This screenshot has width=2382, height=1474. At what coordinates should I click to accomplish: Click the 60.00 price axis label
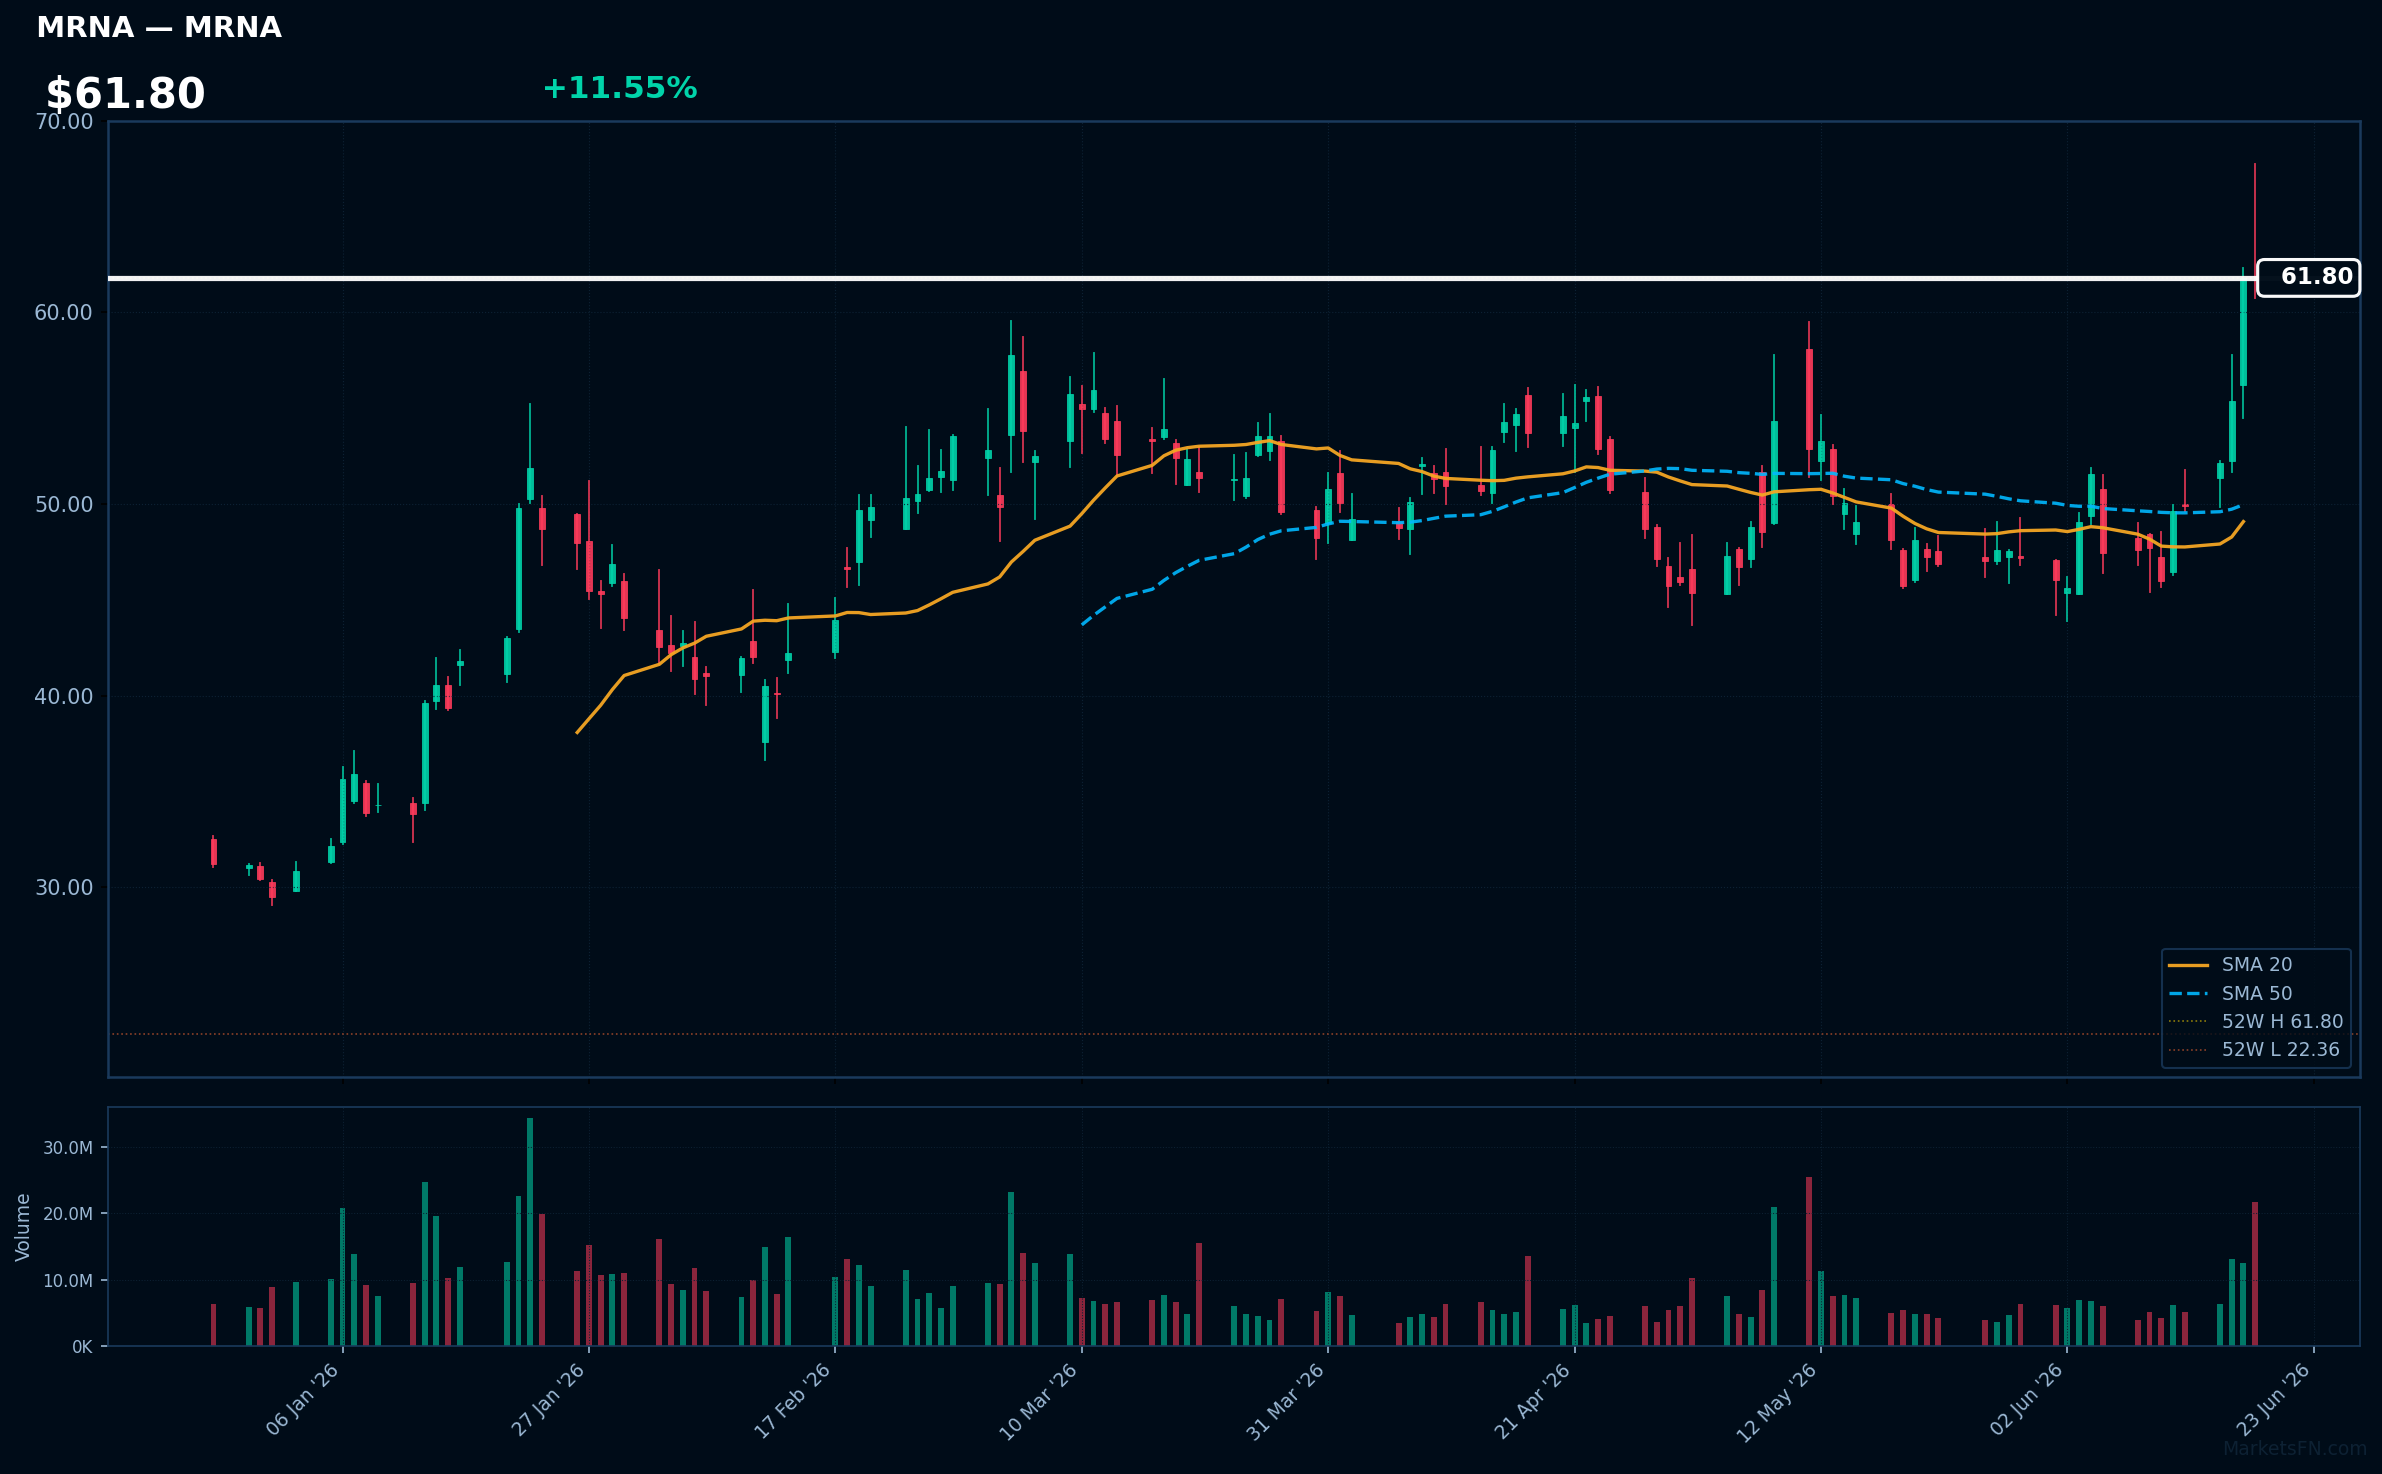point(64,313)
